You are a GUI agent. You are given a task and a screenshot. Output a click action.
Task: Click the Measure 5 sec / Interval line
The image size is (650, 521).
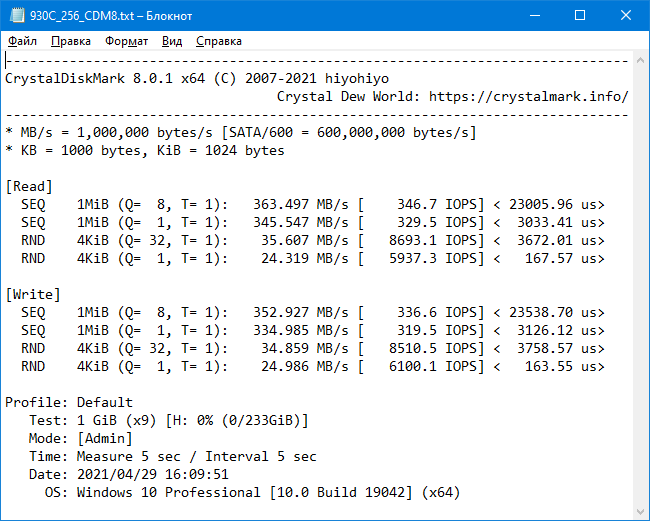point(172,457)
